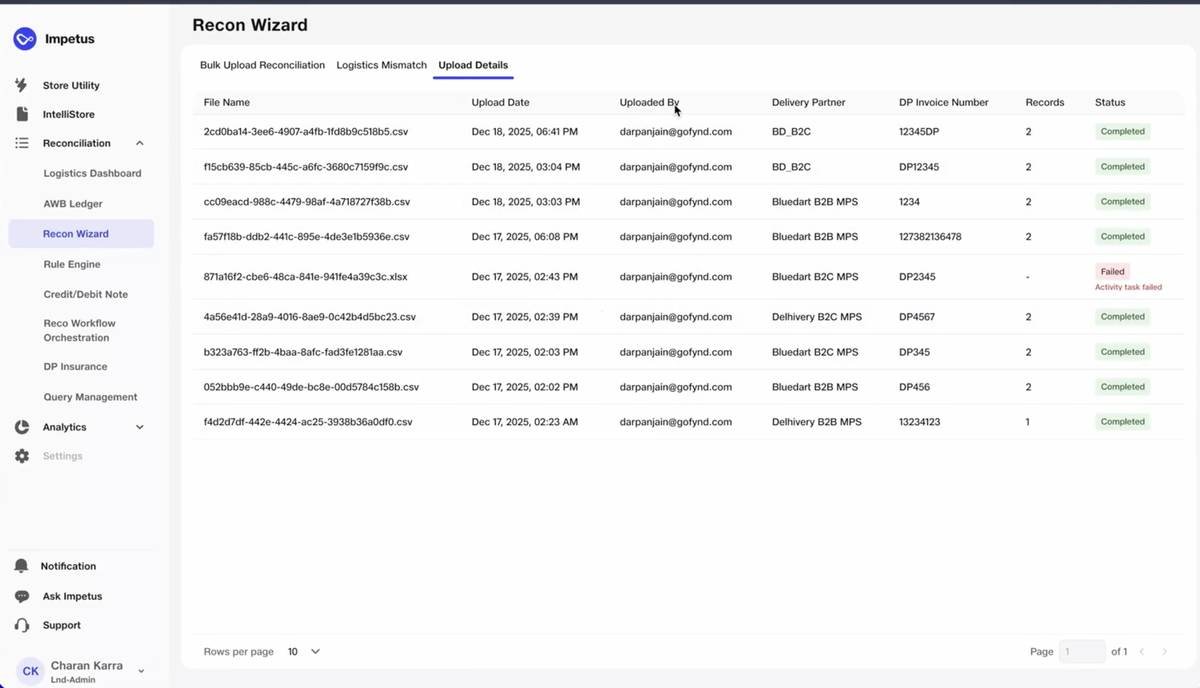Click Dec 17, 2025, 02:23 AM date

(525, 422)
